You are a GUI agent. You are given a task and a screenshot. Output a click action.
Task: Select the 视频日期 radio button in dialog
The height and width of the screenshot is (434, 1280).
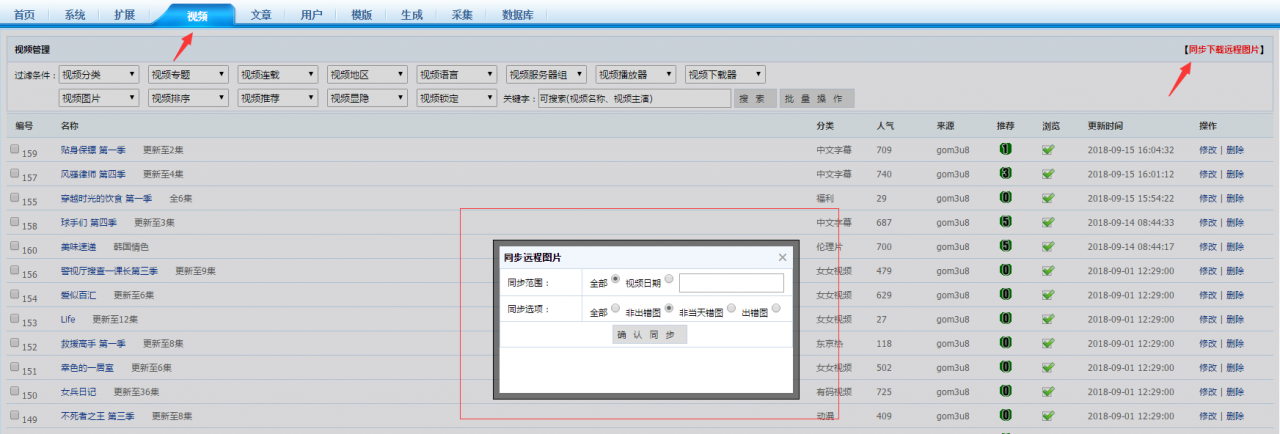pyautogui.click(x=669, y=280)
